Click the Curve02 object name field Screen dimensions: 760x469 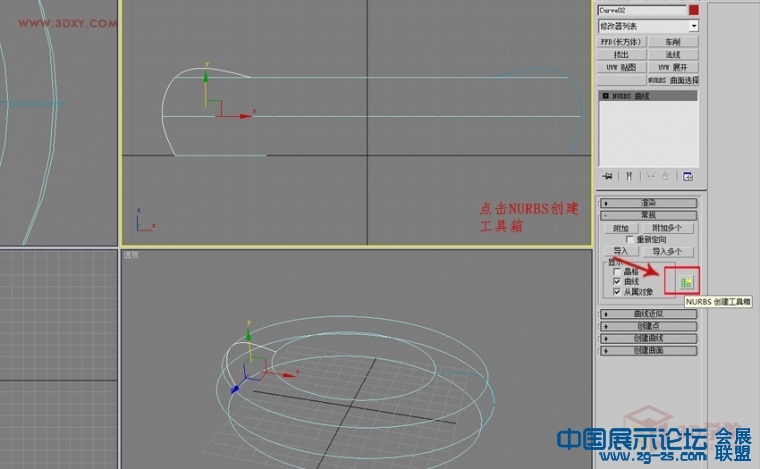pyautogui.click(x=642, y=10)
